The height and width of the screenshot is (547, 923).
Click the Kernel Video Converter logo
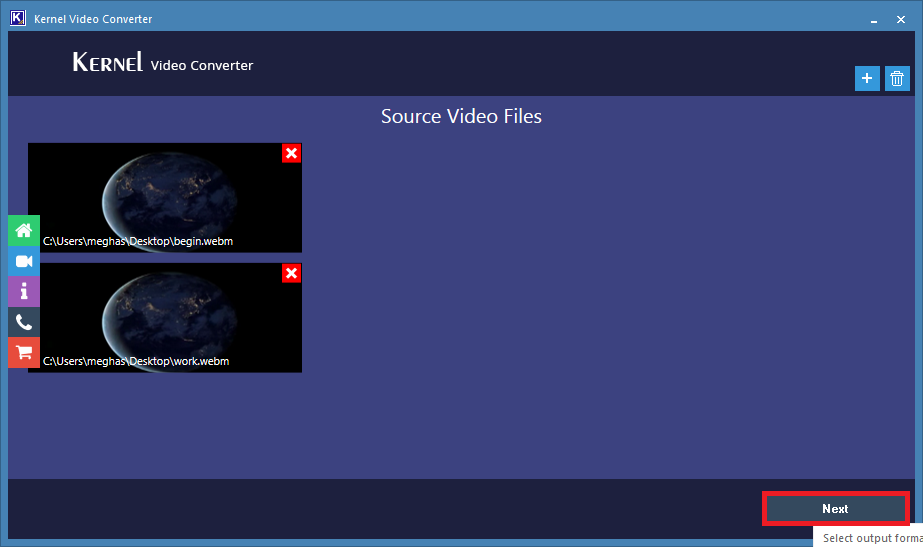[162, 62]
